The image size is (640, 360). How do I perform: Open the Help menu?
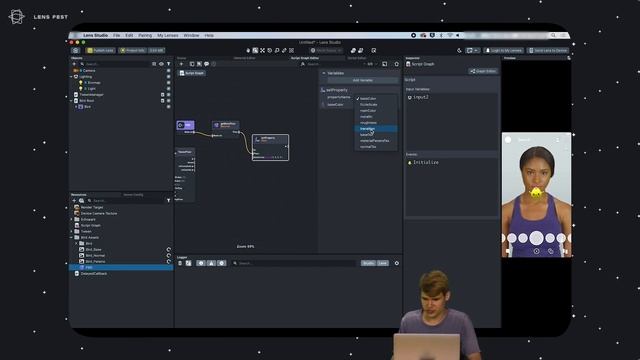pyautogui.click(x=209, y=36)
